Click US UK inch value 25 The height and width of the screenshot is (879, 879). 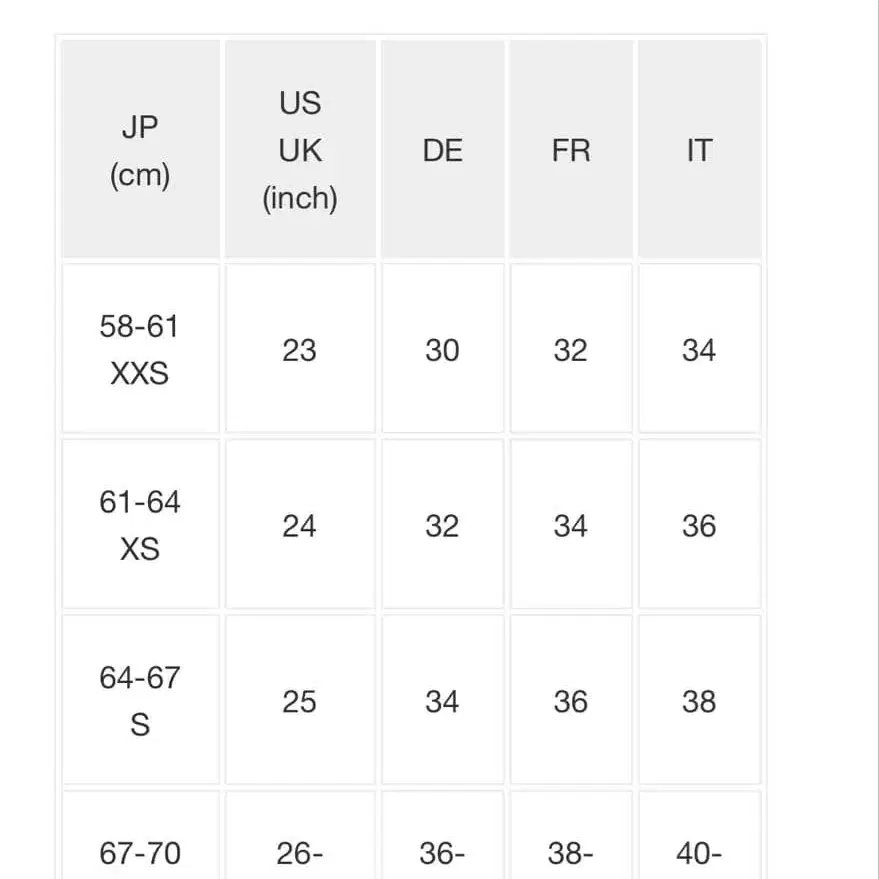tap(300, 701)
